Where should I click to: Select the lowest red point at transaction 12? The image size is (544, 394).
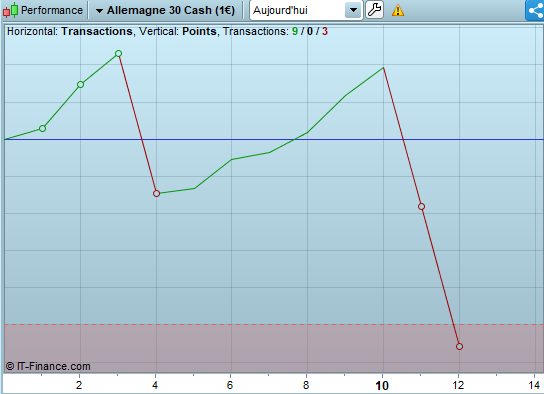pyautogui.click(x=459, y=346)
